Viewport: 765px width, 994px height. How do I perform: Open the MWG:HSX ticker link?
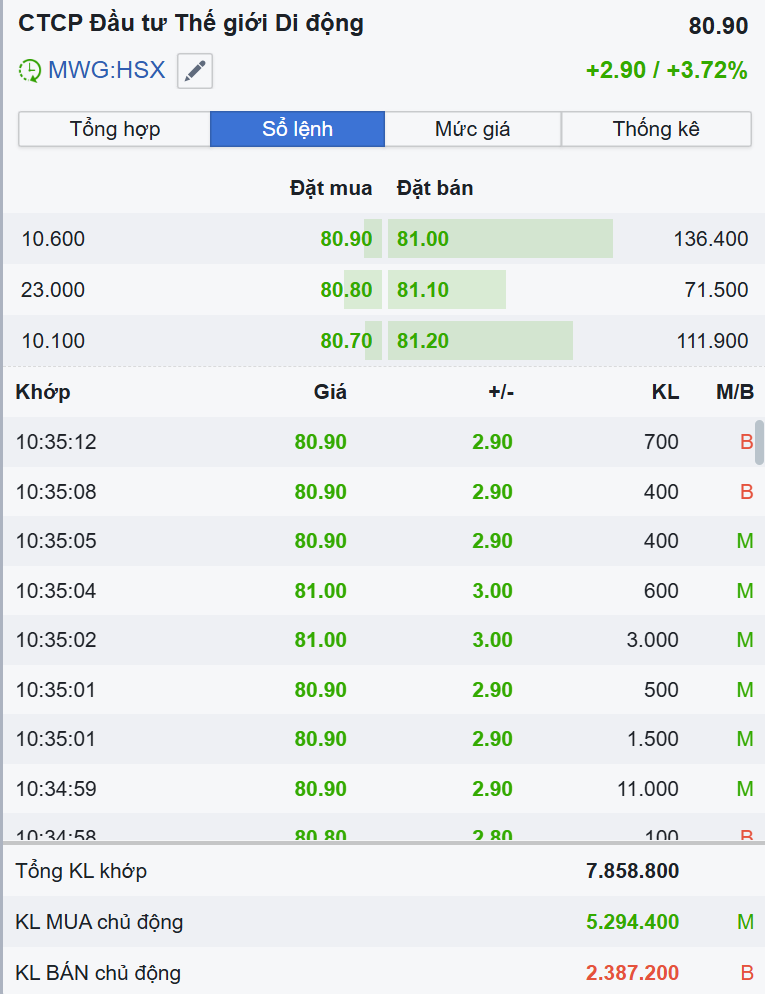pos(106,71)
